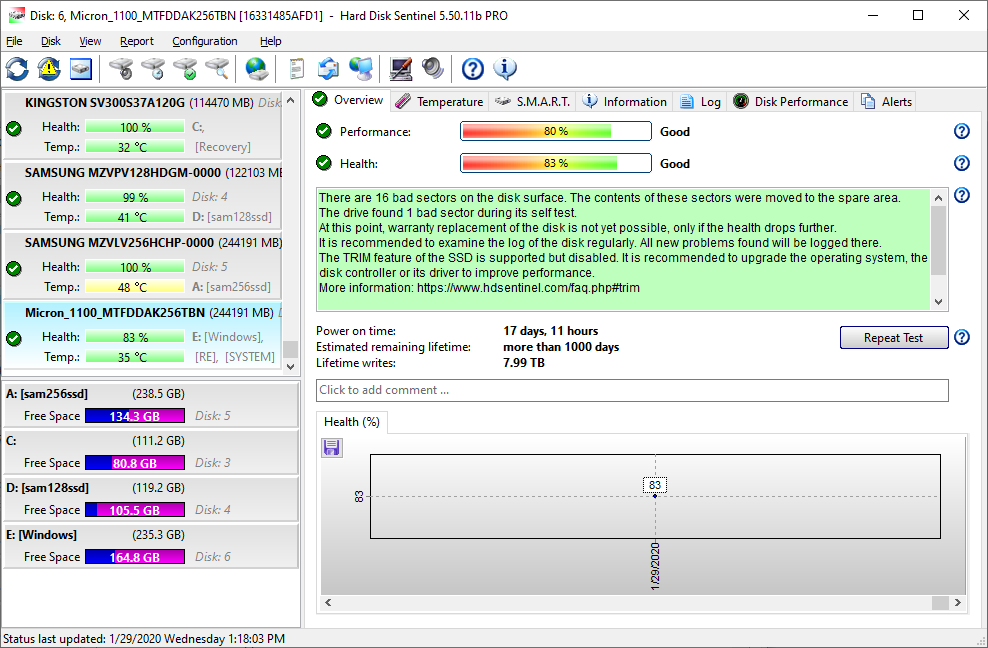Click the refresh disk status toolbar icon

click(17, 69)
